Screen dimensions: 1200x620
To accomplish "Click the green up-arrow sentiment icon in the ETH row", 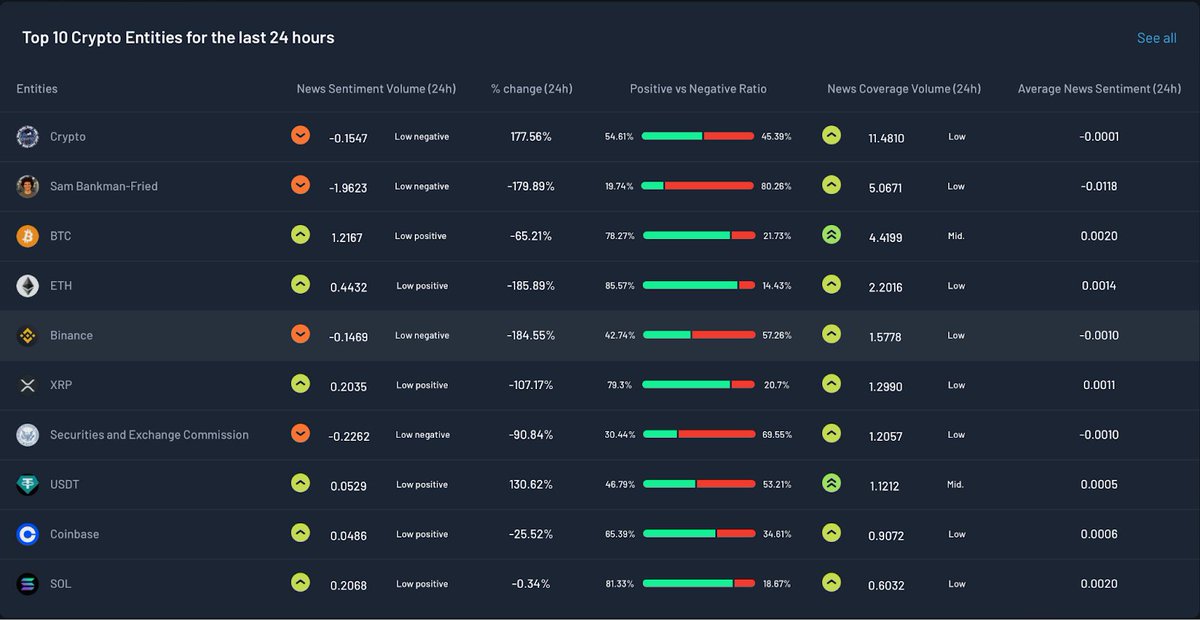I will (x=300, y=284).
